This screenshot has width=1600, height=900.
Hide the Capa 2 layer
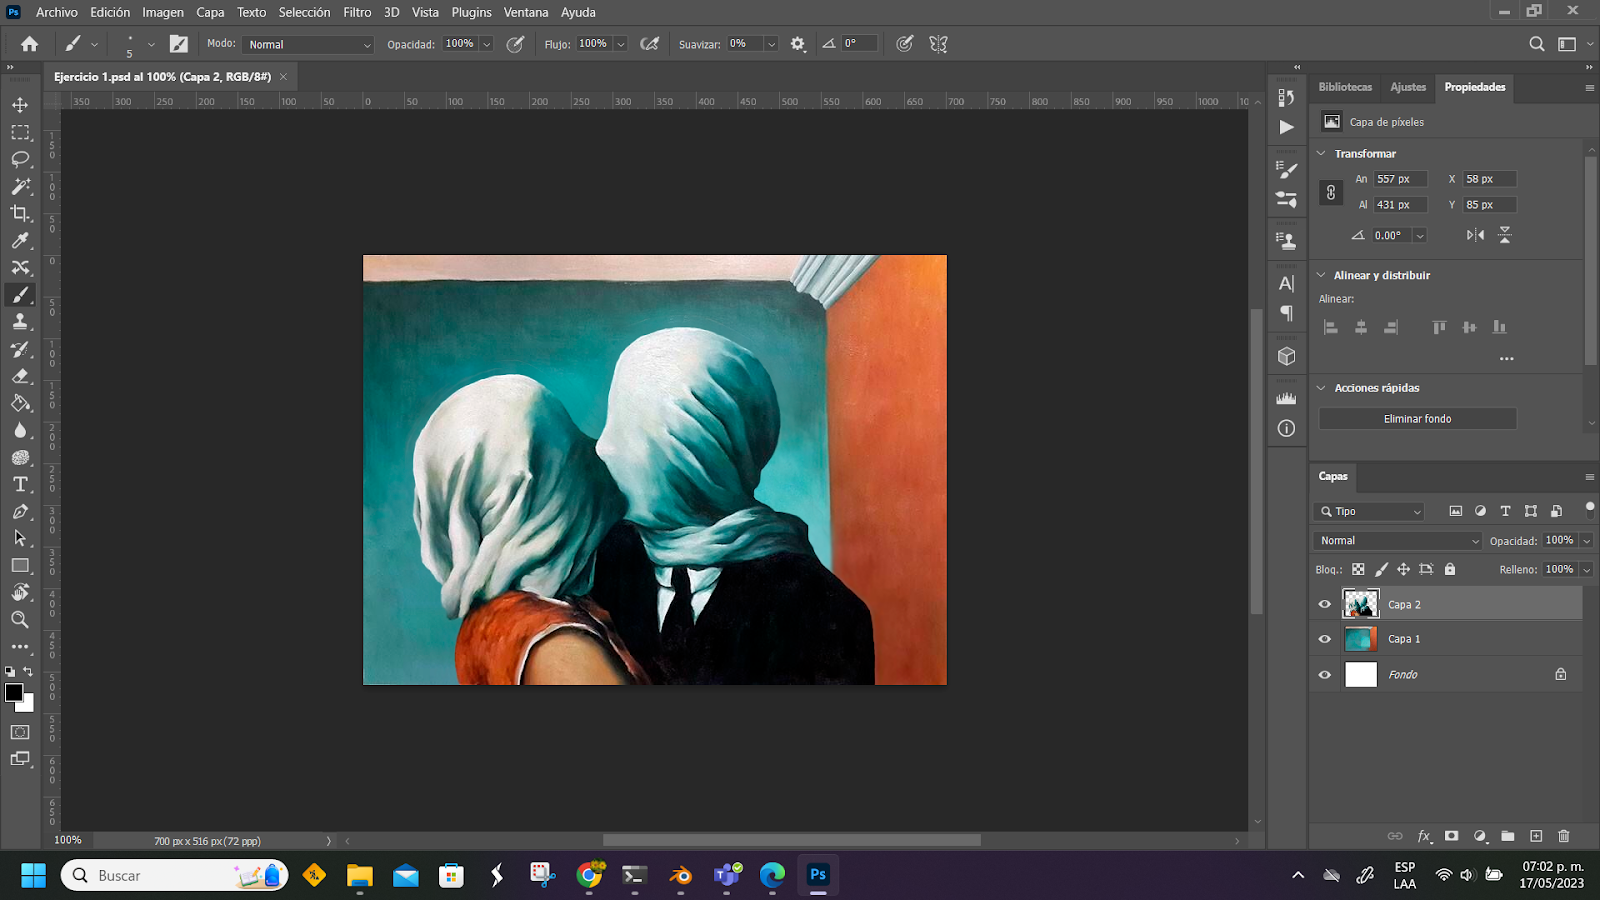click(1325, 604)
